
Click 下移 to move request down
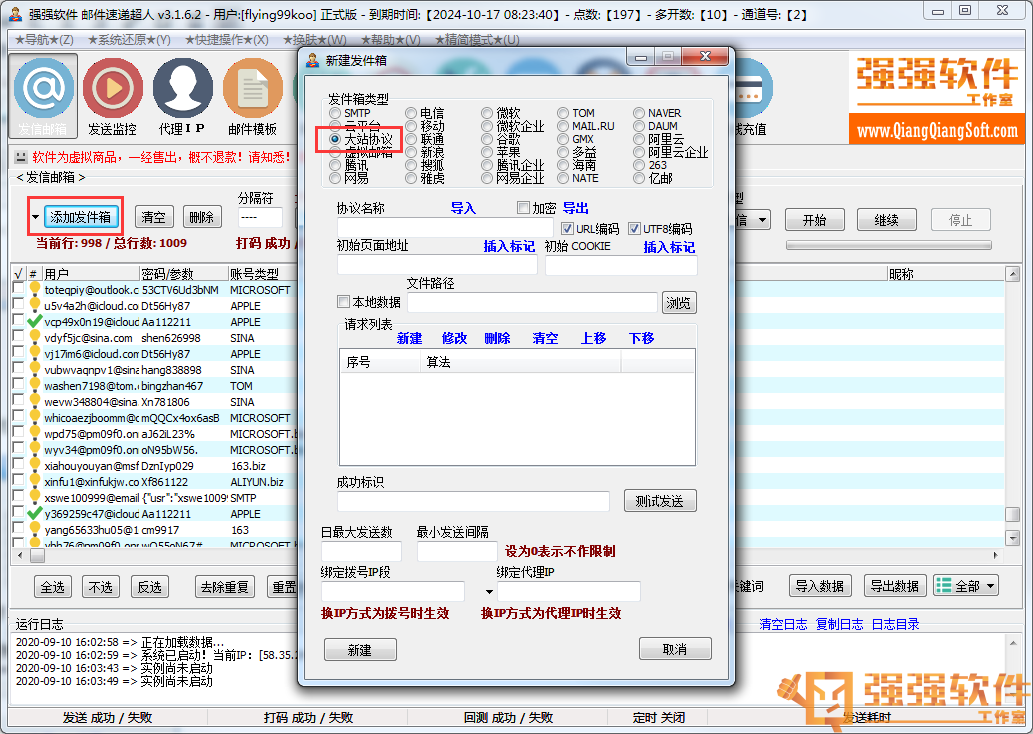pos(641,338)
